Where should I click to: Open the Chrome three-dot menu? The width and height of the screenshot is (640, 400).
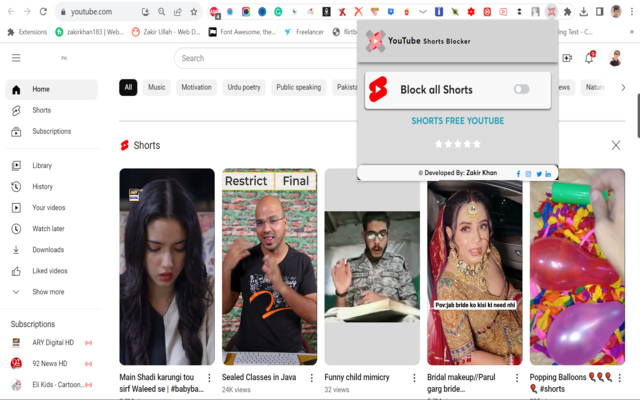tap(632, 12)
